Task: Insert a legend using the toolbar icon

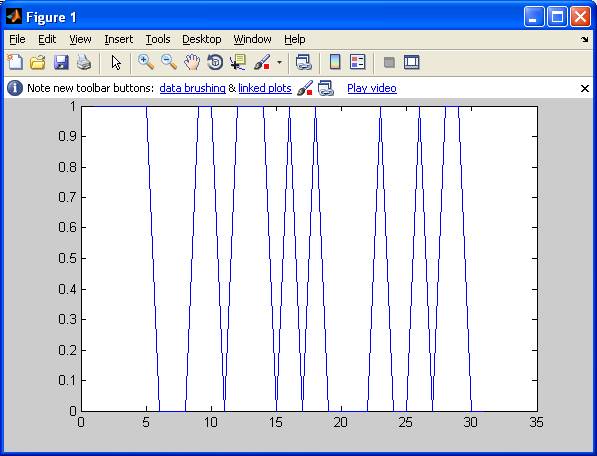Action: (x=358, y=62)
